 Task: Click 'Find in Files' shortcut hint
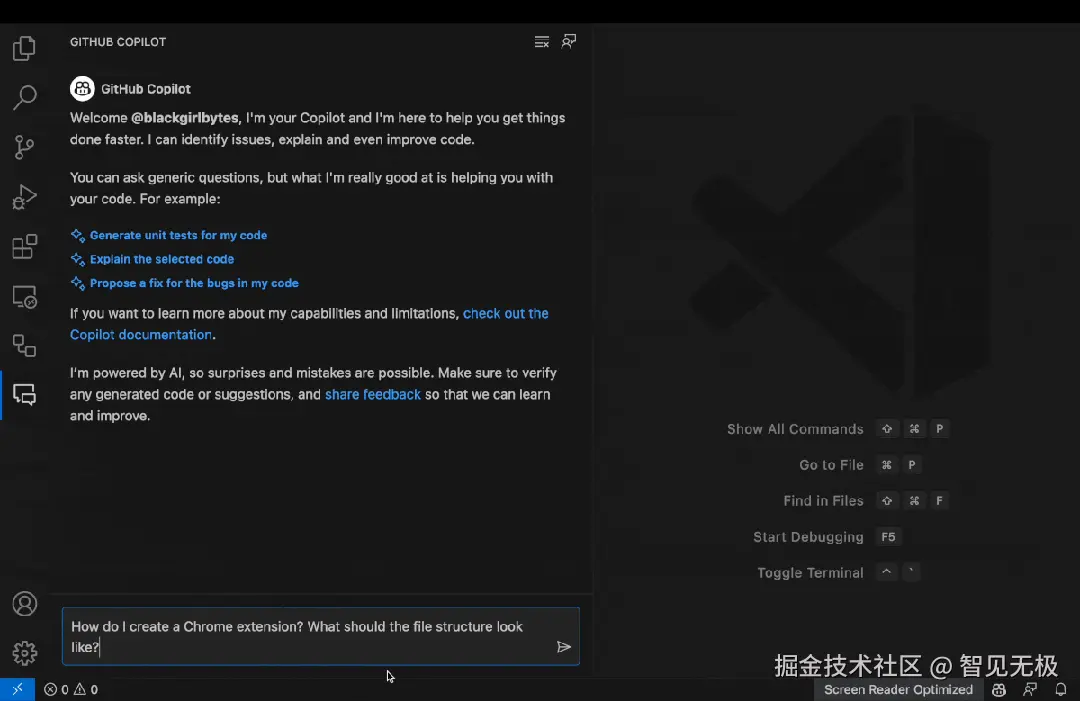click(x=823, y=501)
